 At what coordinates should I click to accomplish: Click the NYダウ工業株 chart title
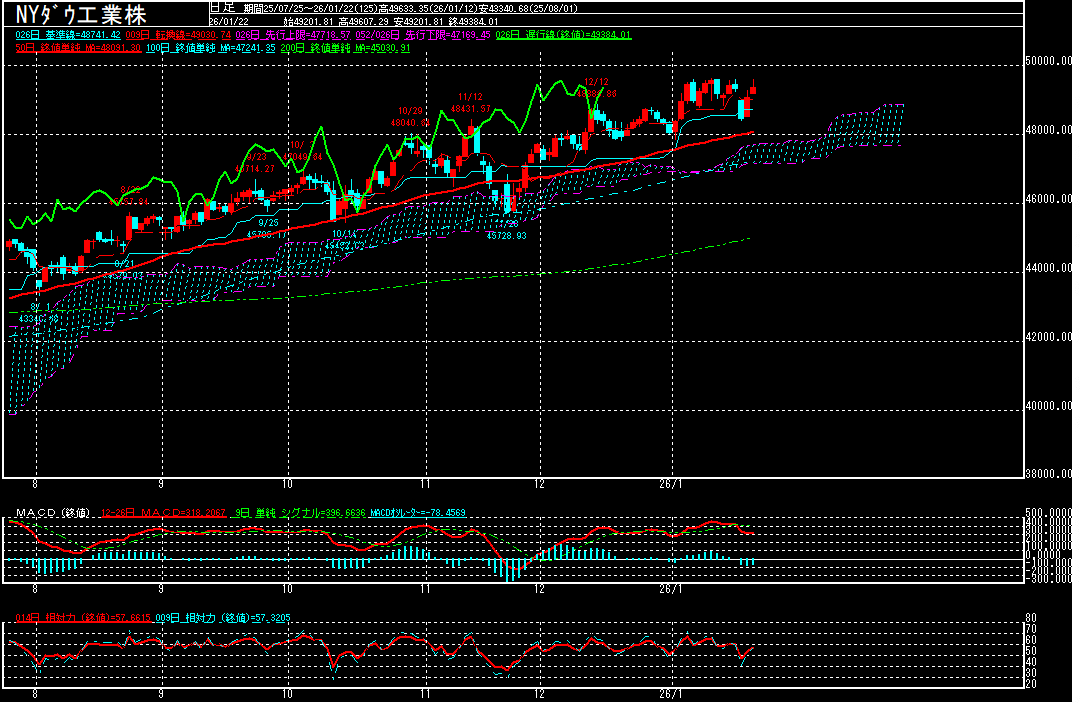click(82, 14)
